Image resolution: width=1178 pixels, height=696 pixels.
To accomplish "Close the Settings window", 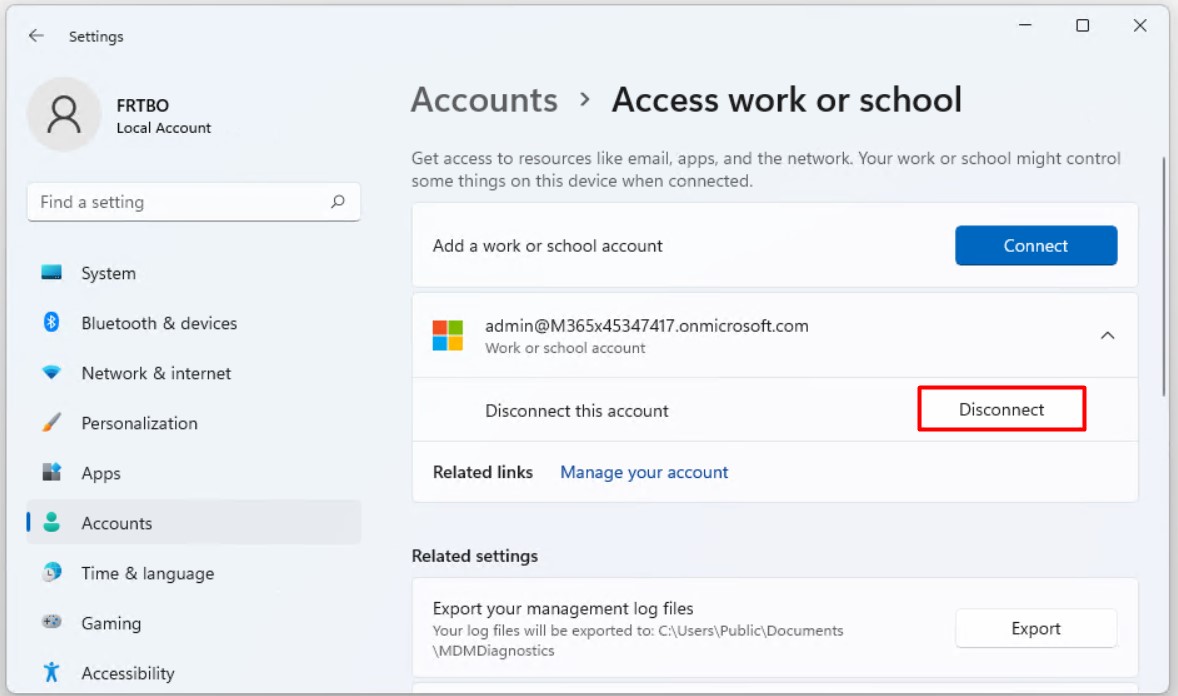I will point(1140,25).
